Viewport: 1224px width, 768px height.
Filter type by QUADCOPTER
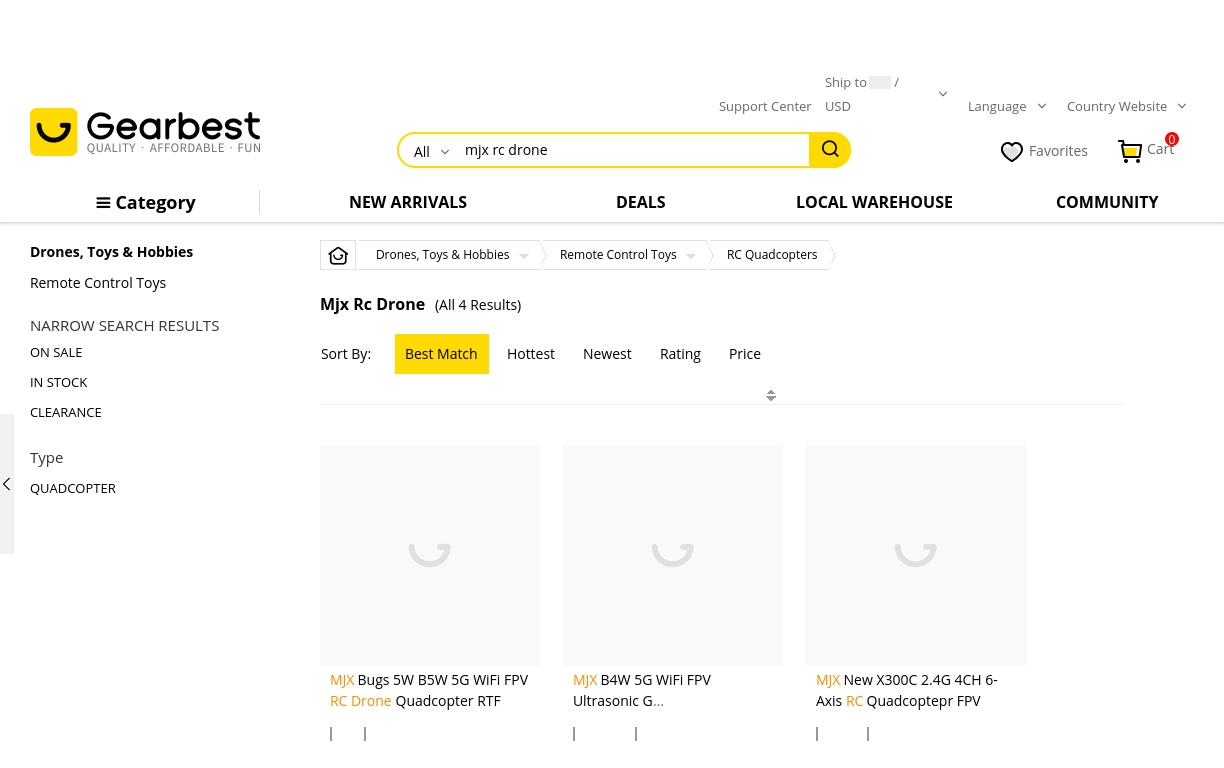[73, 488]
